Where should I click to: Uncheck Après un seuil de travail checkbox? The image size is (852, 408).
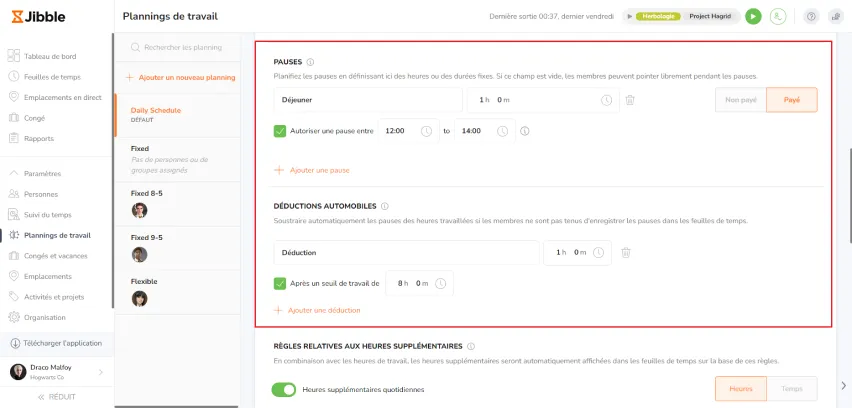click(x=280, y=283)
